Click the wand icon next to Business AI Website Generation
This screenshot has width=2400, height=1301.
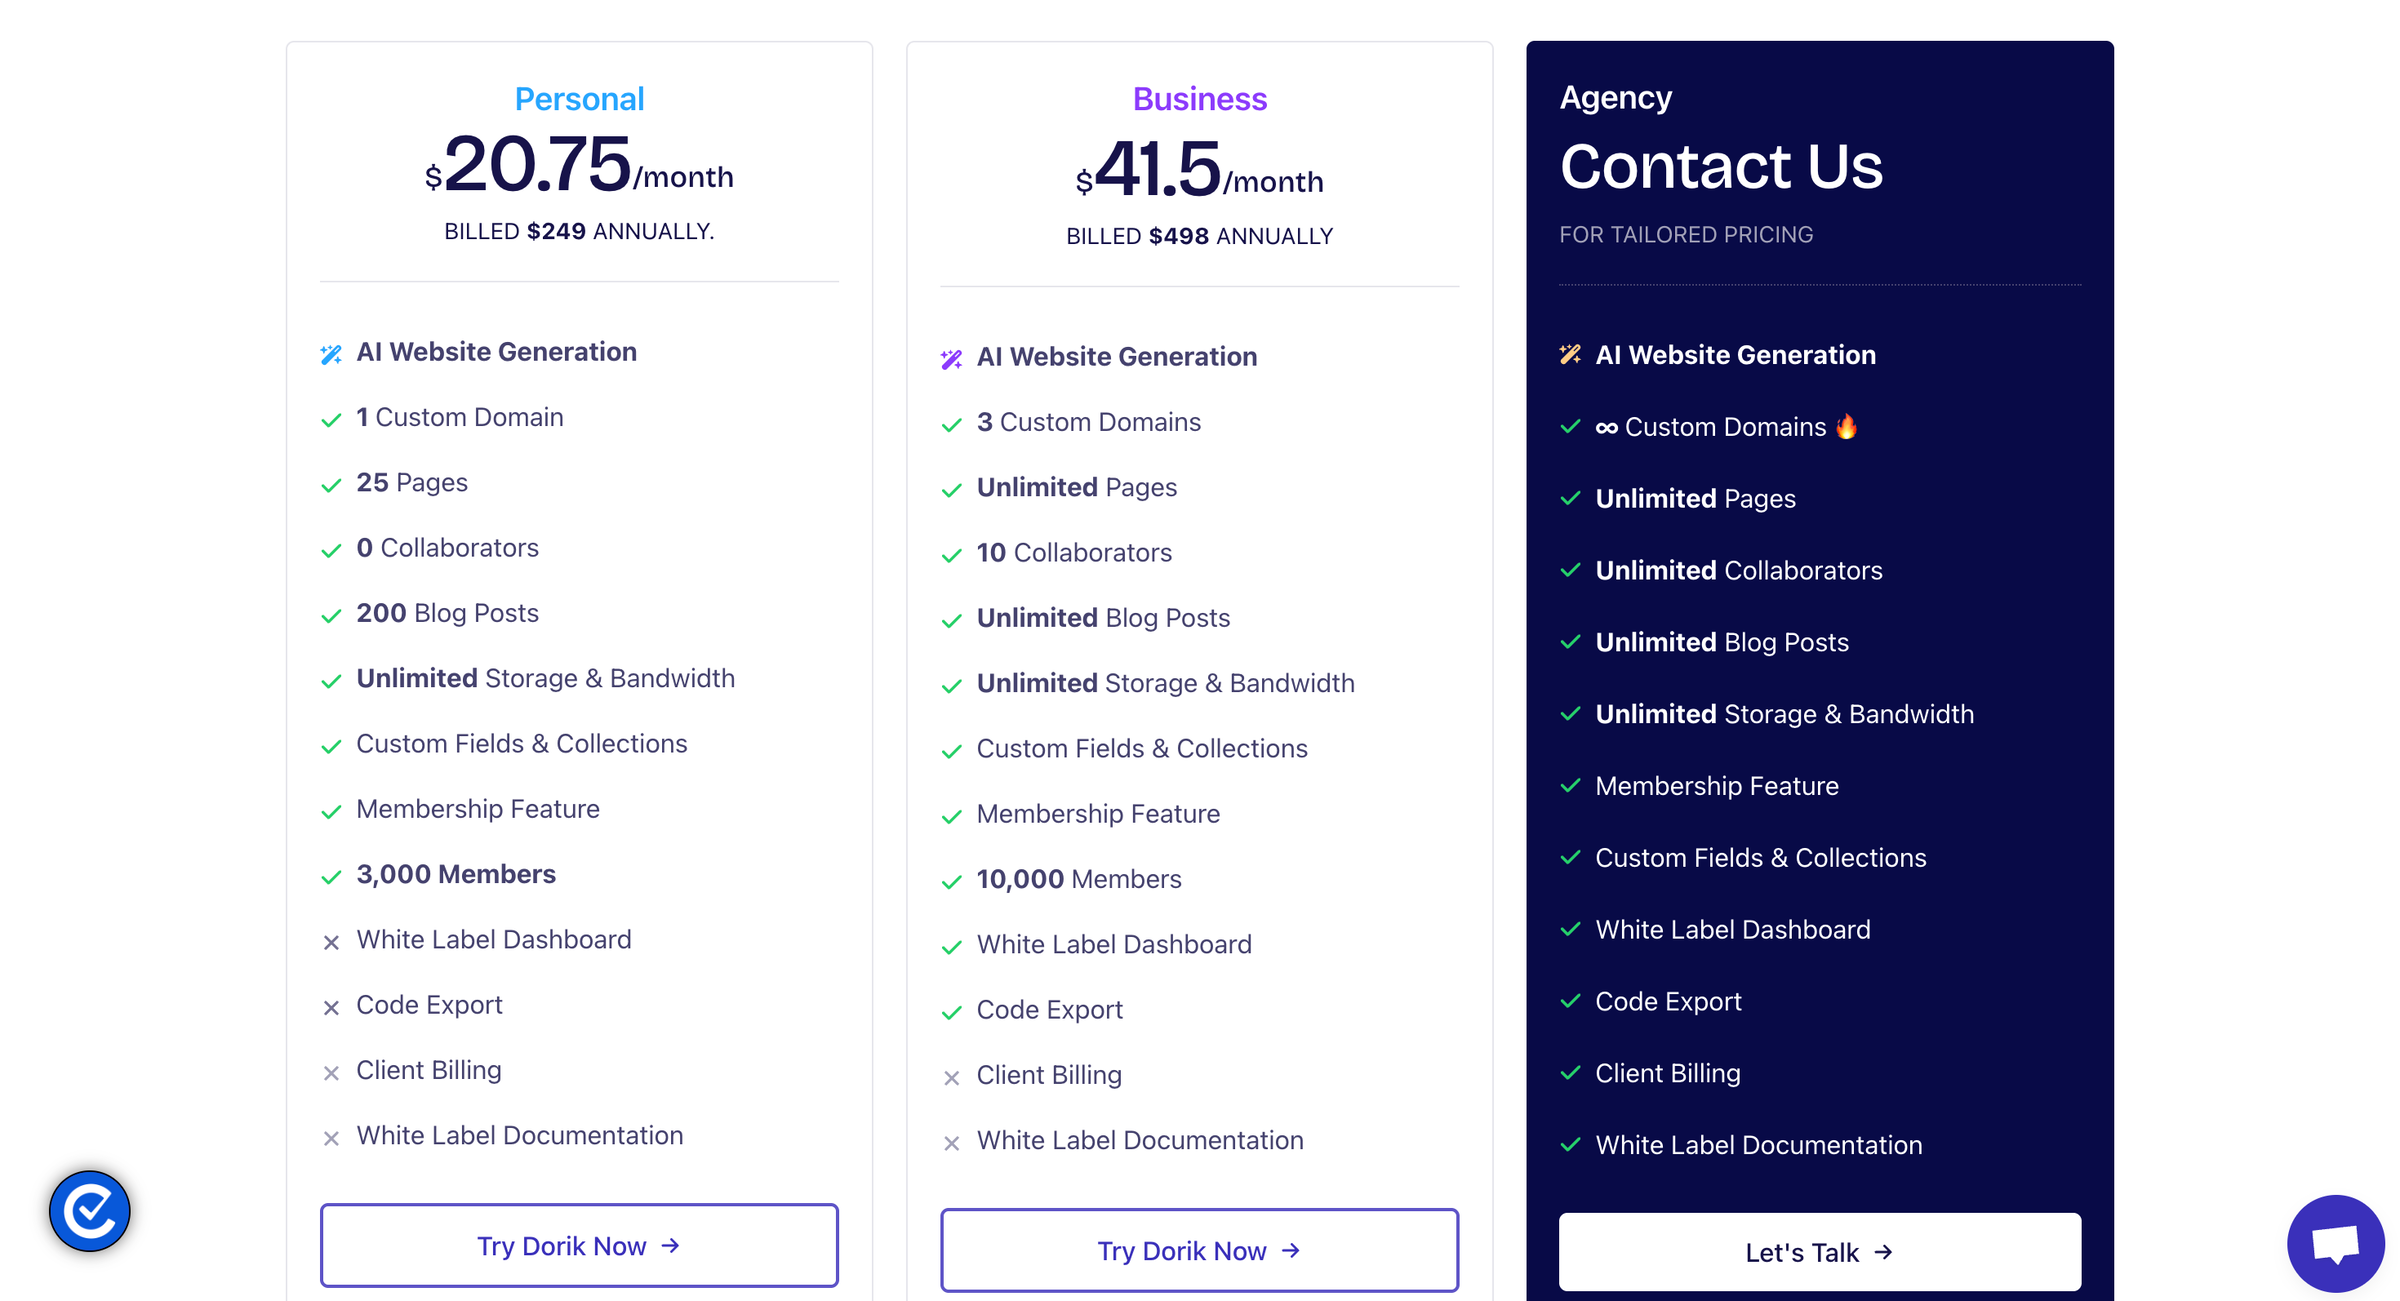coord(950,357)
